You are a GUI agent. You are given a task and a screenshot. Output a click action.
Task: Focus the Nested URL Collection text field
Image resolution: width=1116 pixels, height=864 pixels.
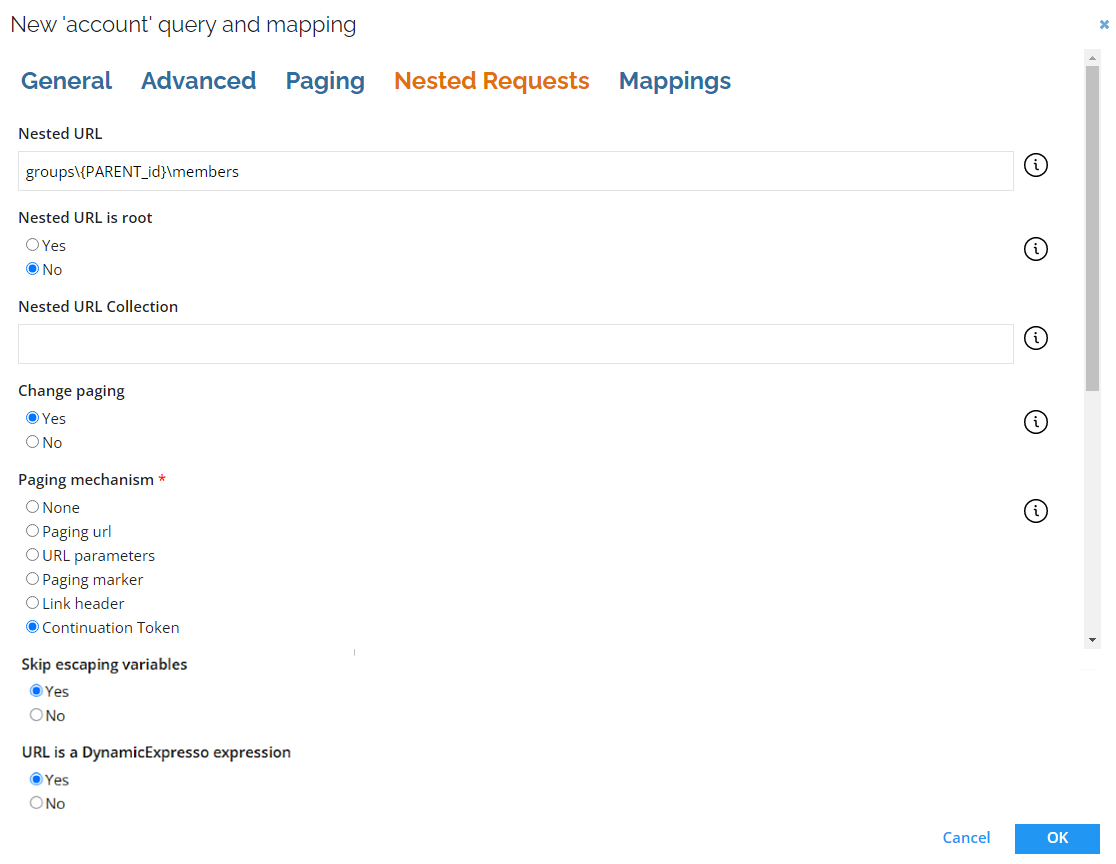point(515,344)
